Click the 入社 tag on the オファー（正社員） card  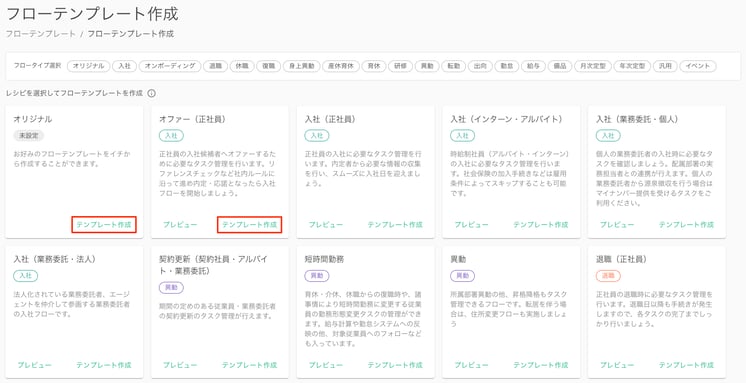click(171, 136)
